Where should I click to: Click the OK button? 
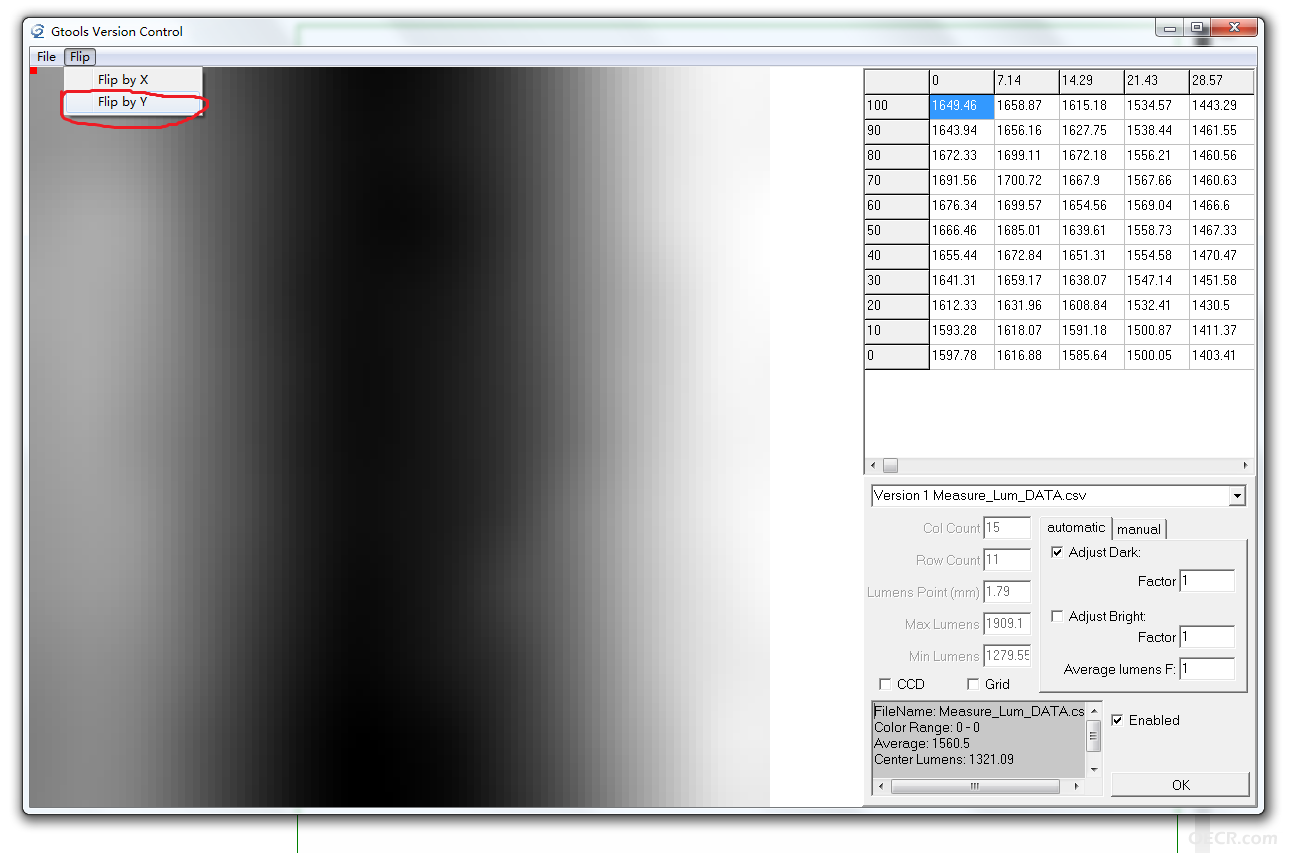point(1180,785)
